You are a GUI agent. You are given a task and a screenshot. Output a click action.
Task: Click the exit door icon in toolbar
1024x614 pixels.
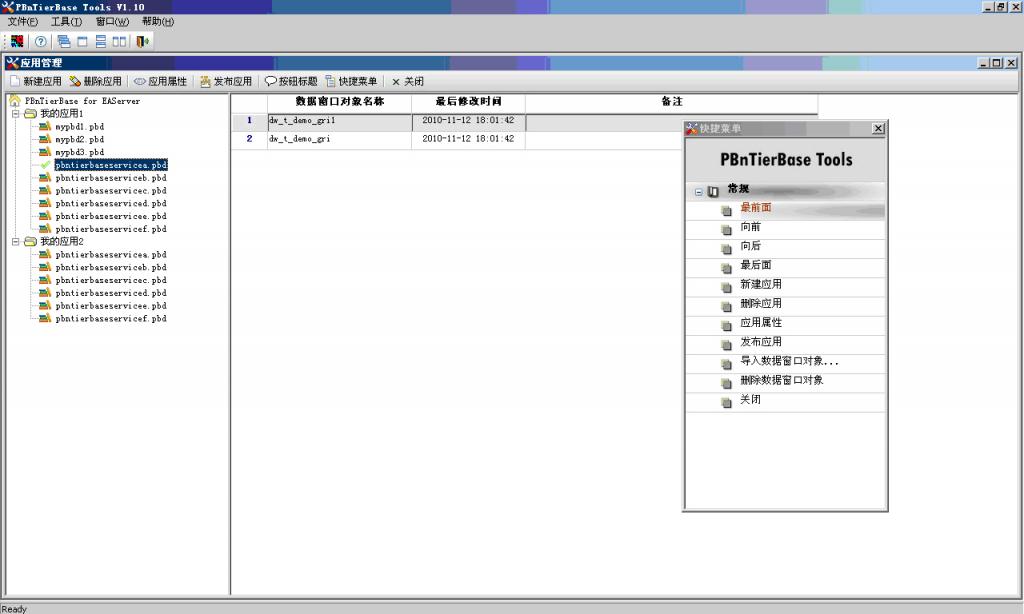coord(142,41)
